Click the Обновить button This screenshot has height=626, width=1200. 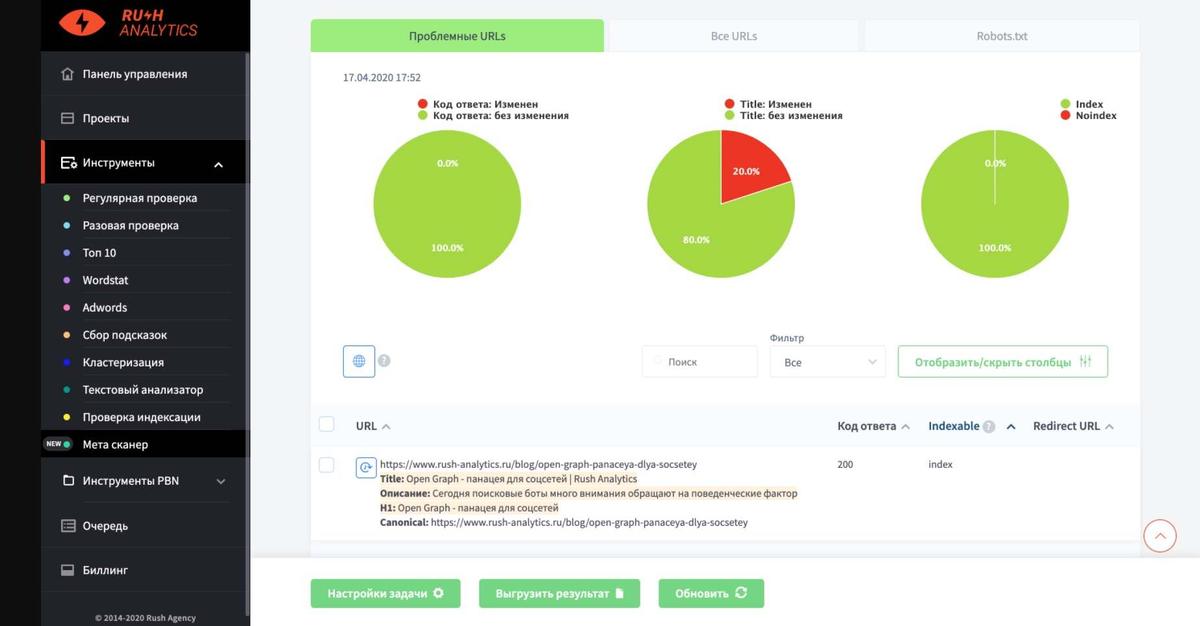click(710, 593)
